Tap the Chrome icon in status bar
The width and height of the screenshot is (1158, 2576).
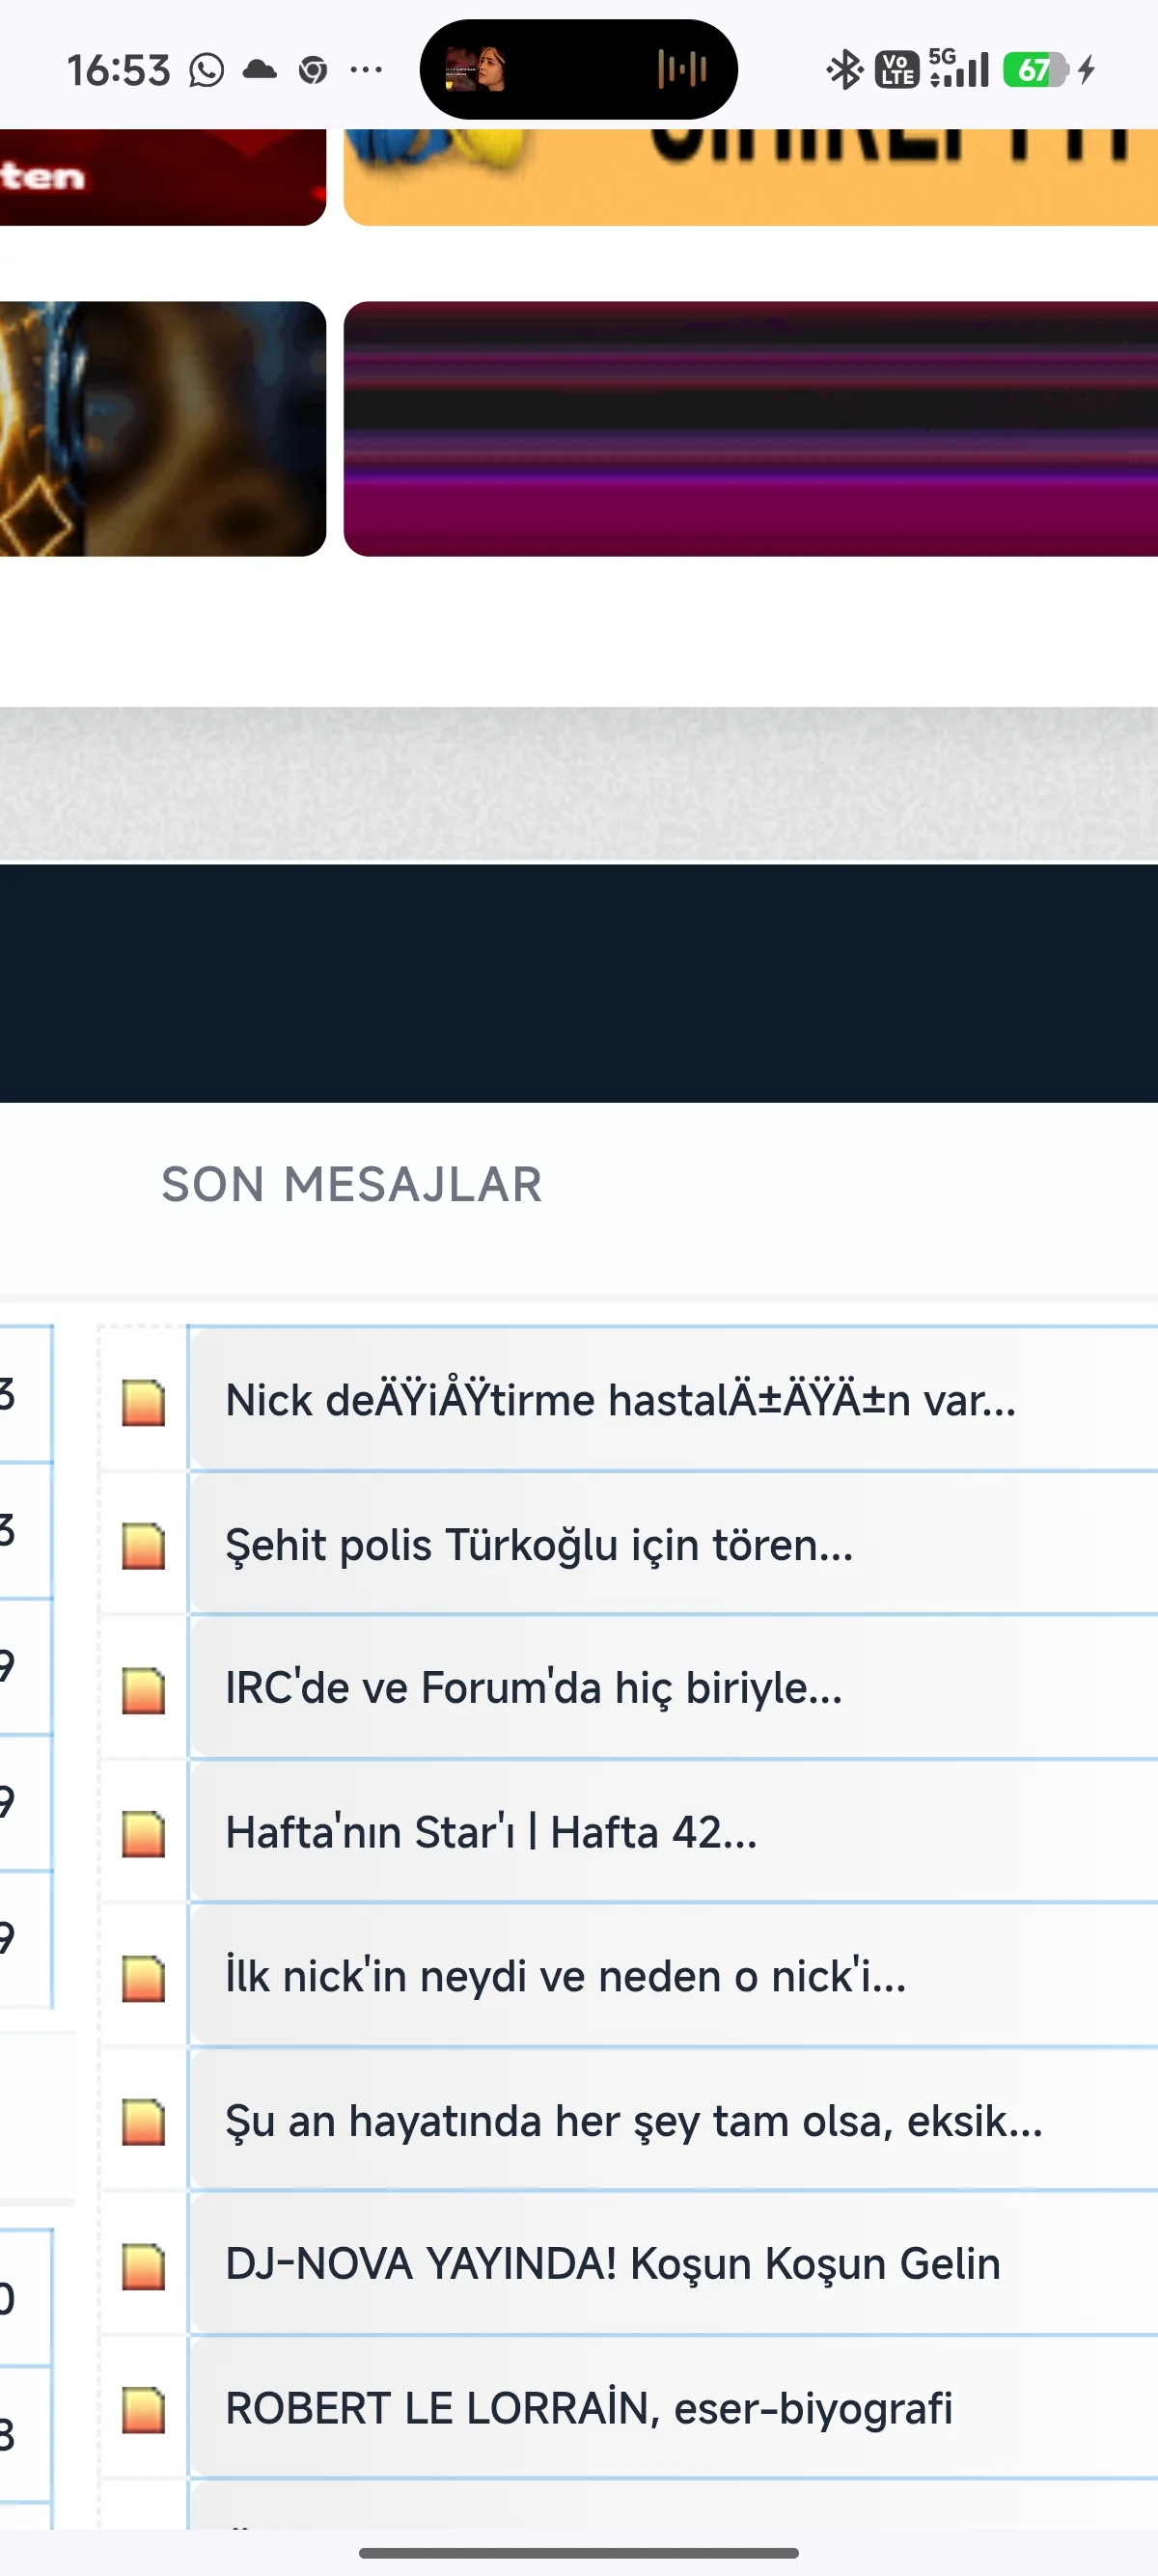point(313,70)
